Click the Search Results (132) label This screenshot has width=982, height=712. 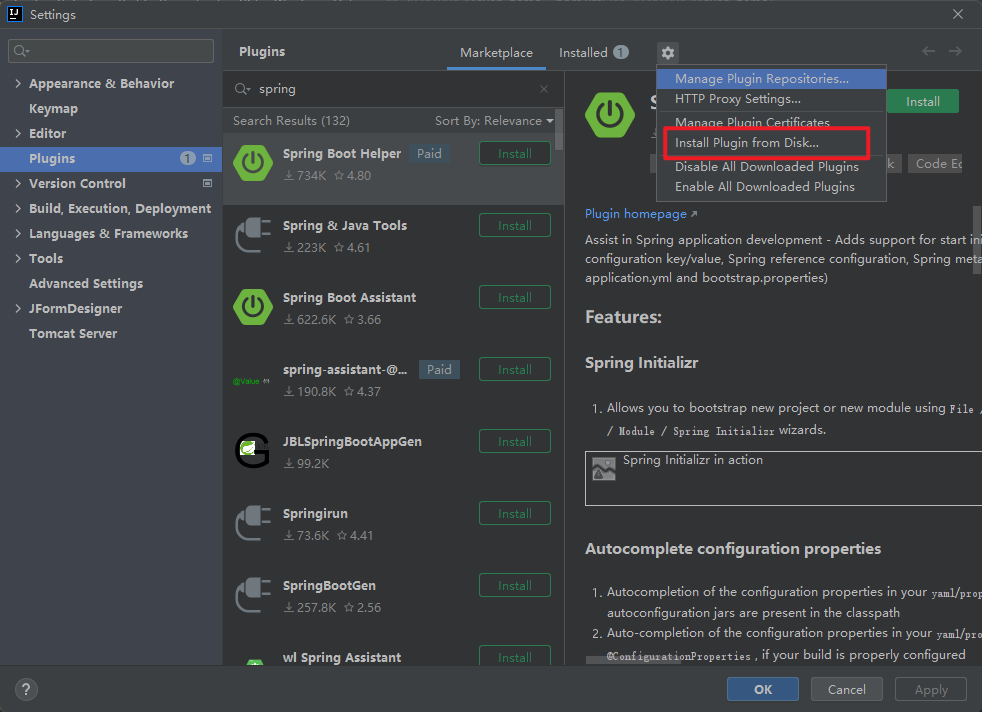pos(291,121)
